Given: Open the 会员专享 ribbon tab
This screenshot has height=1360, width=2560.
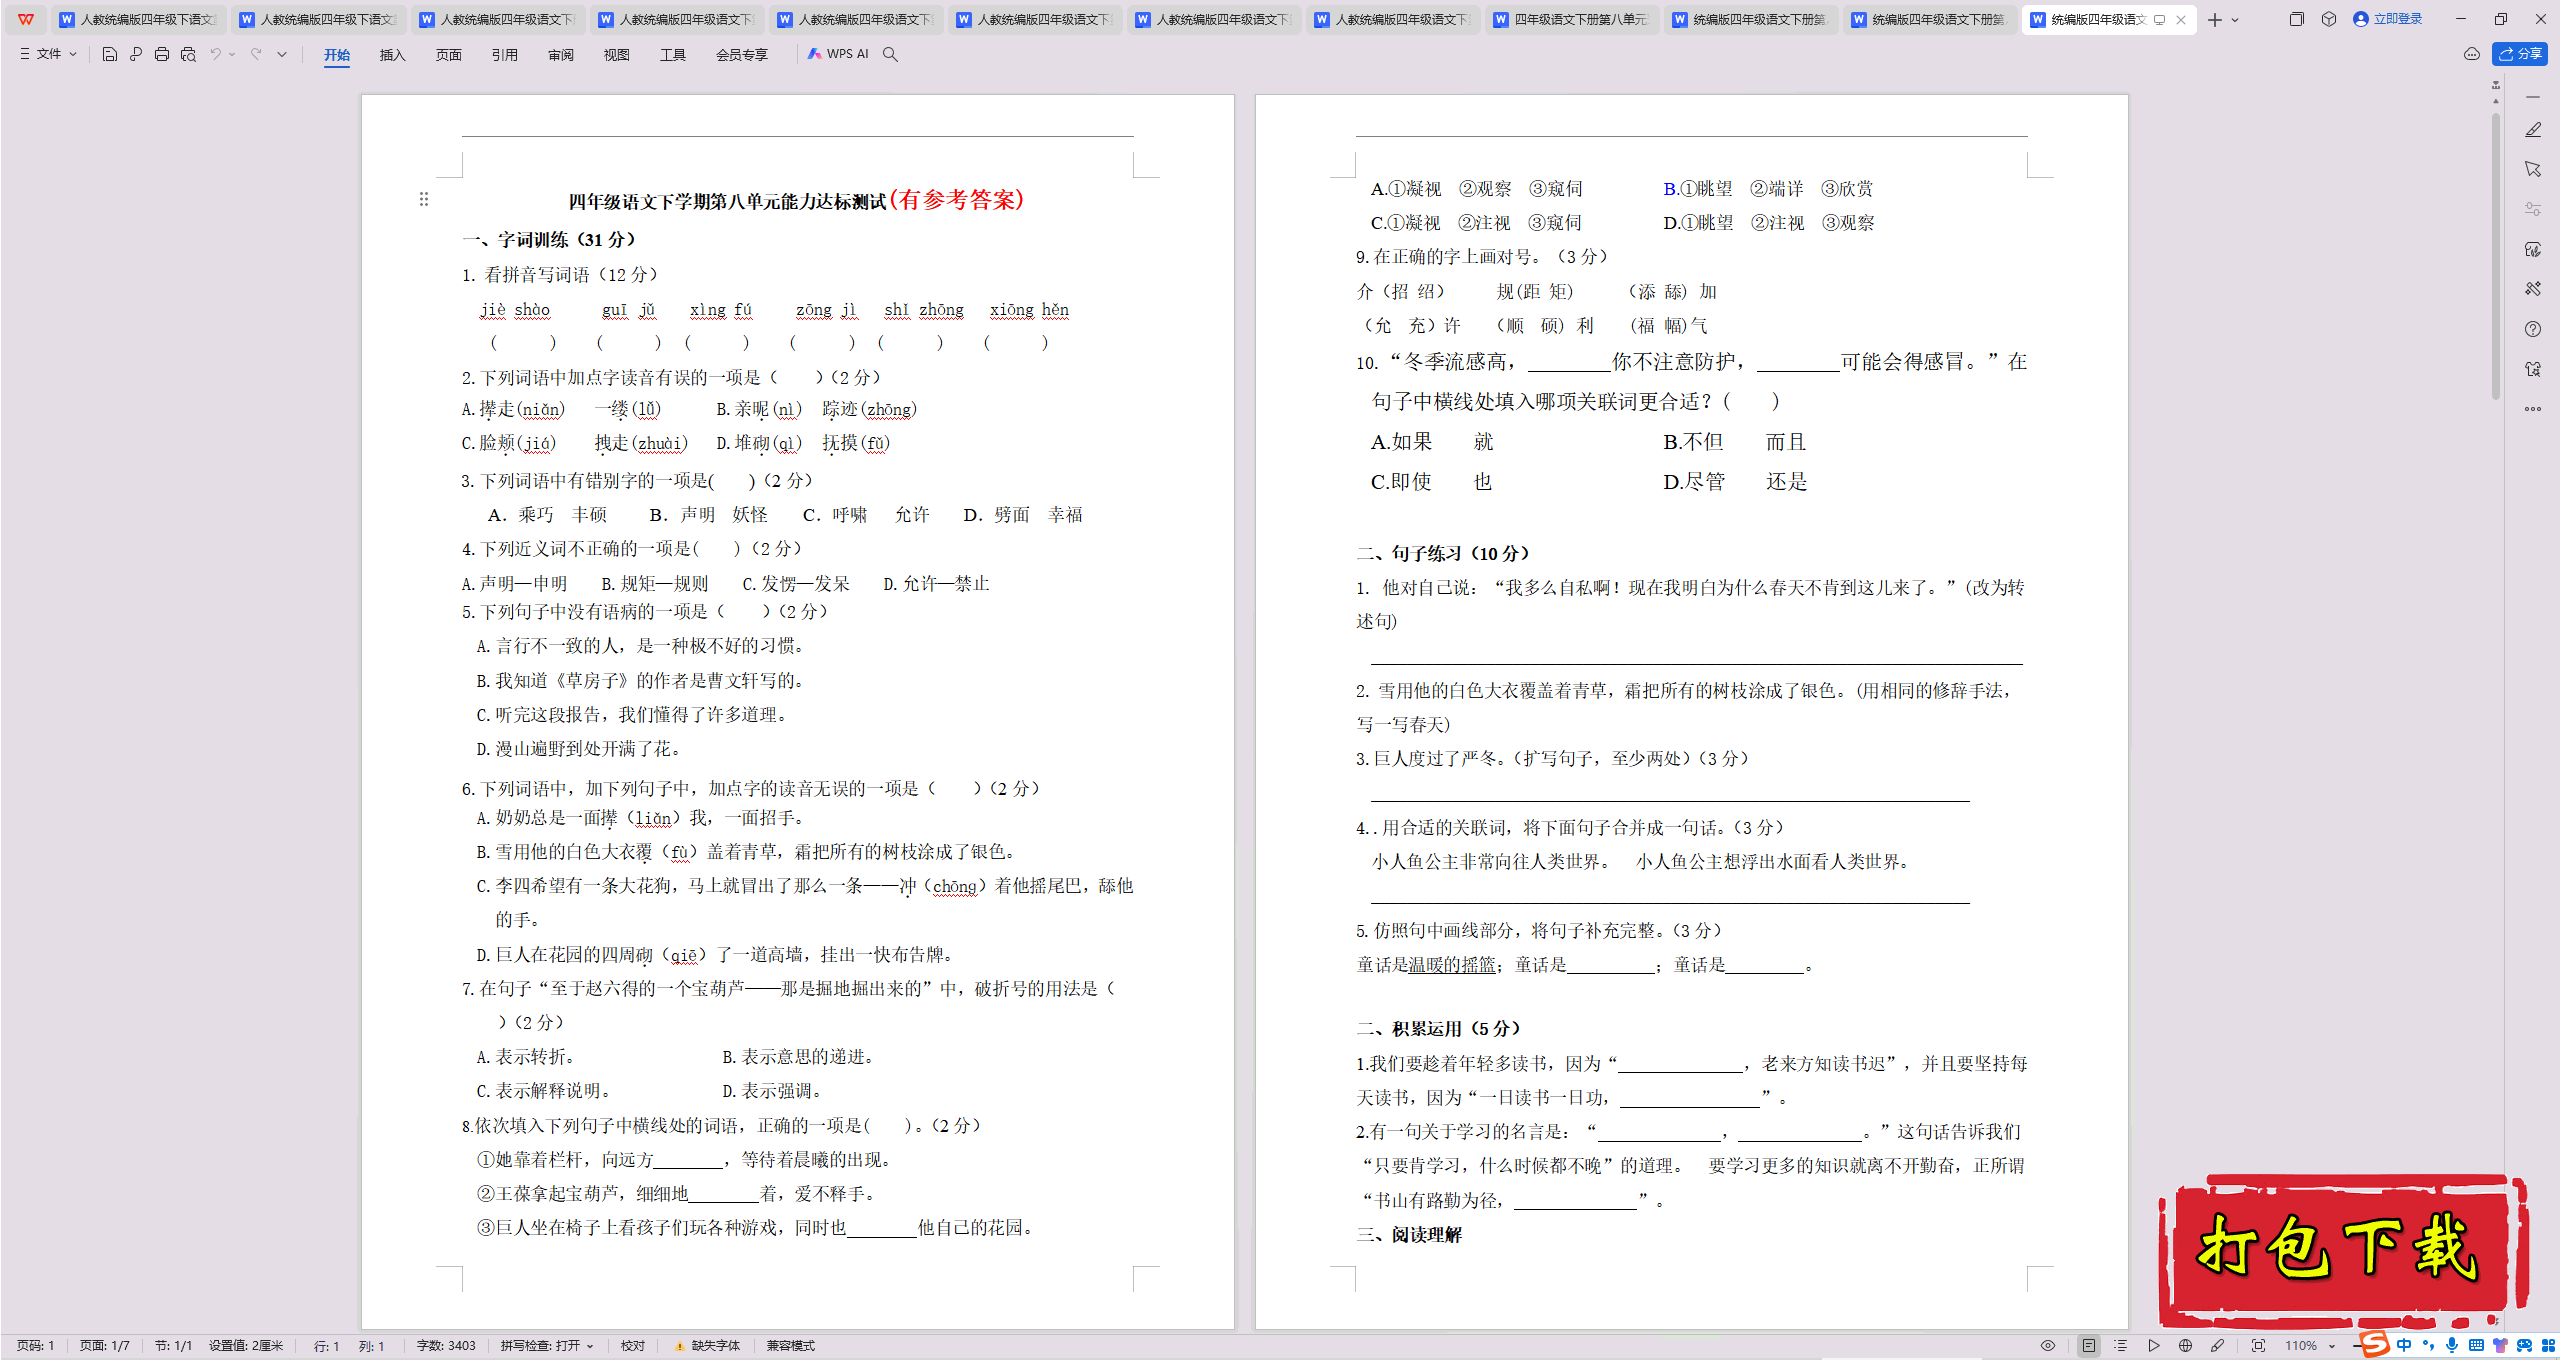Looking at the screenshot, I should click(x=742, y=54).
